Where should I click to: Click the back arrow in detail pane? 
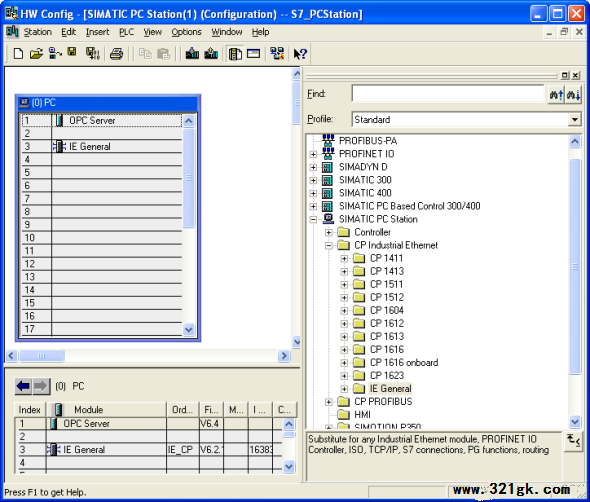(x=23, y=386)
